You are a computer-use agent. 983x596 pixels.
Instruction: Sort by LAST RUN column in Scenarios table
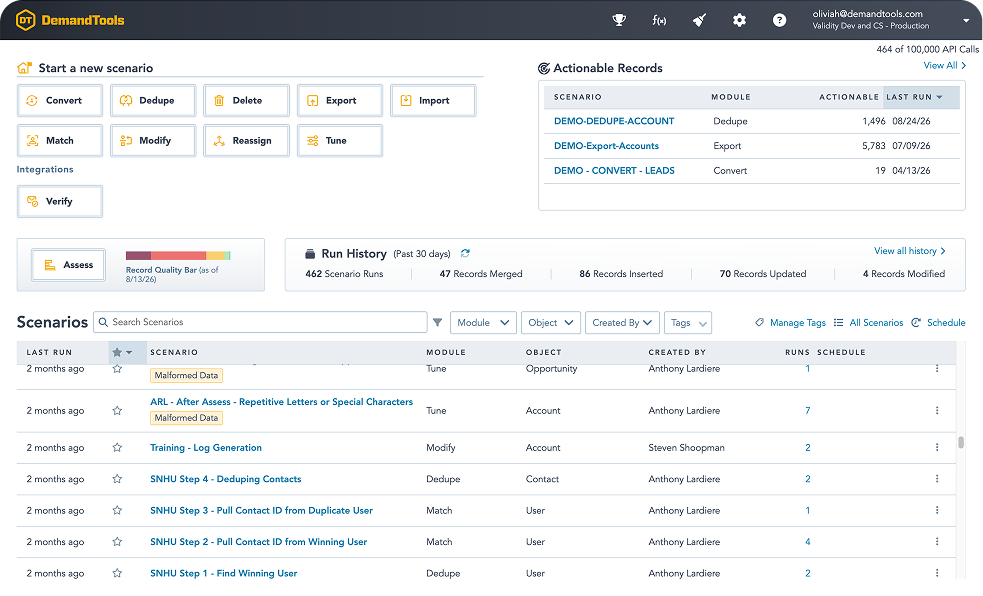pos(49,352)
